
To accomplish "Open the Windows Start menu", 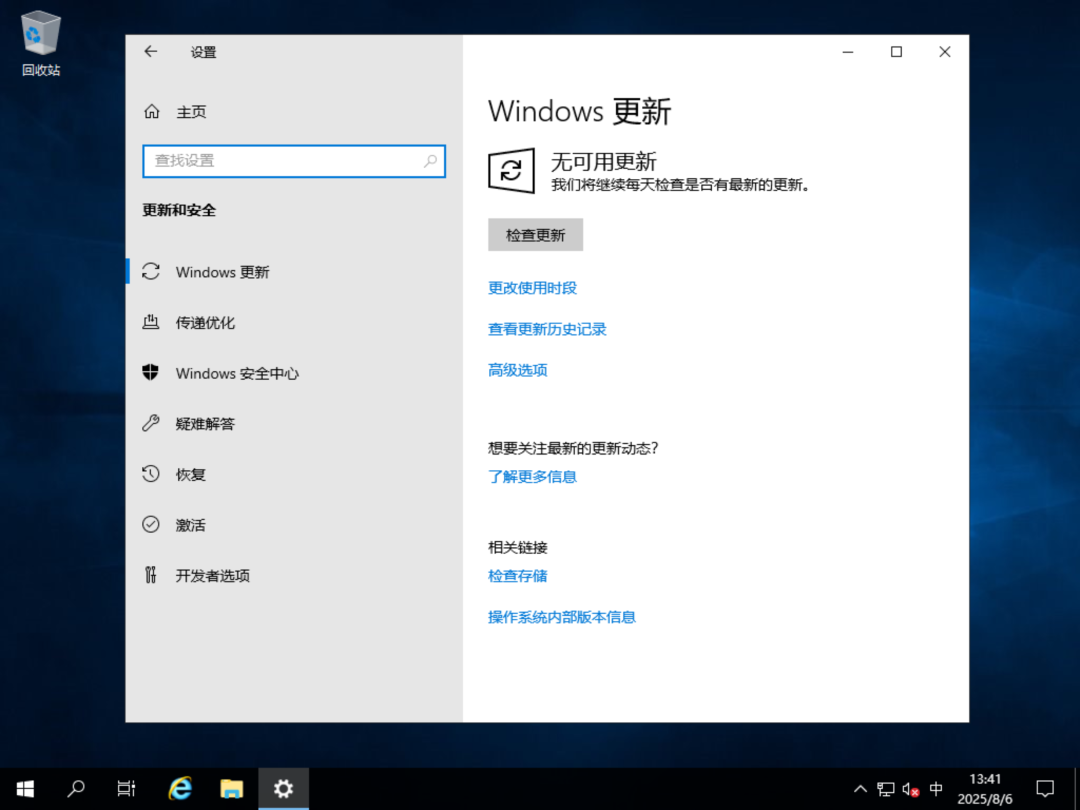I will coord(25,789).
